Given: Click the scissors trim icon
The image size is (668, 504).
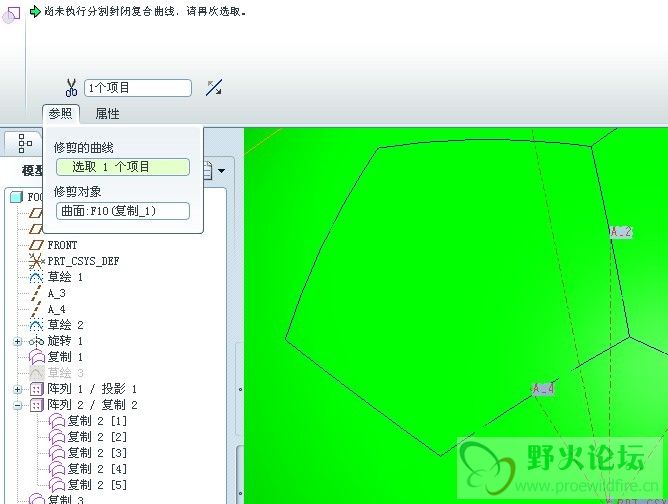Looking at the screenshot, I should point(71,88).
